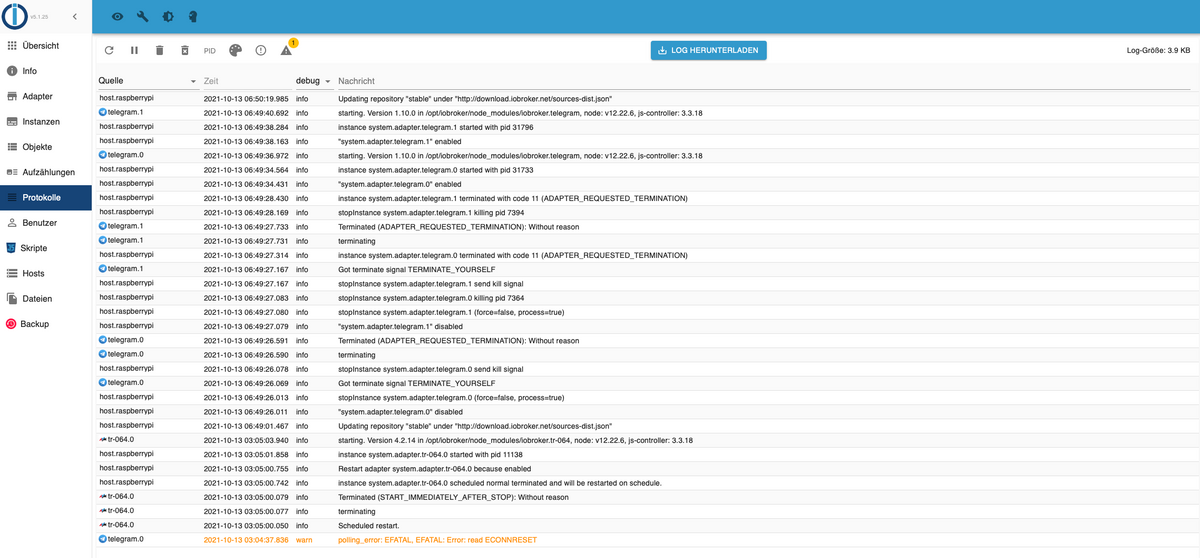The image size is (1200, 558).
Task: Click the blue Skripte icon
Action: click(12, 248)
